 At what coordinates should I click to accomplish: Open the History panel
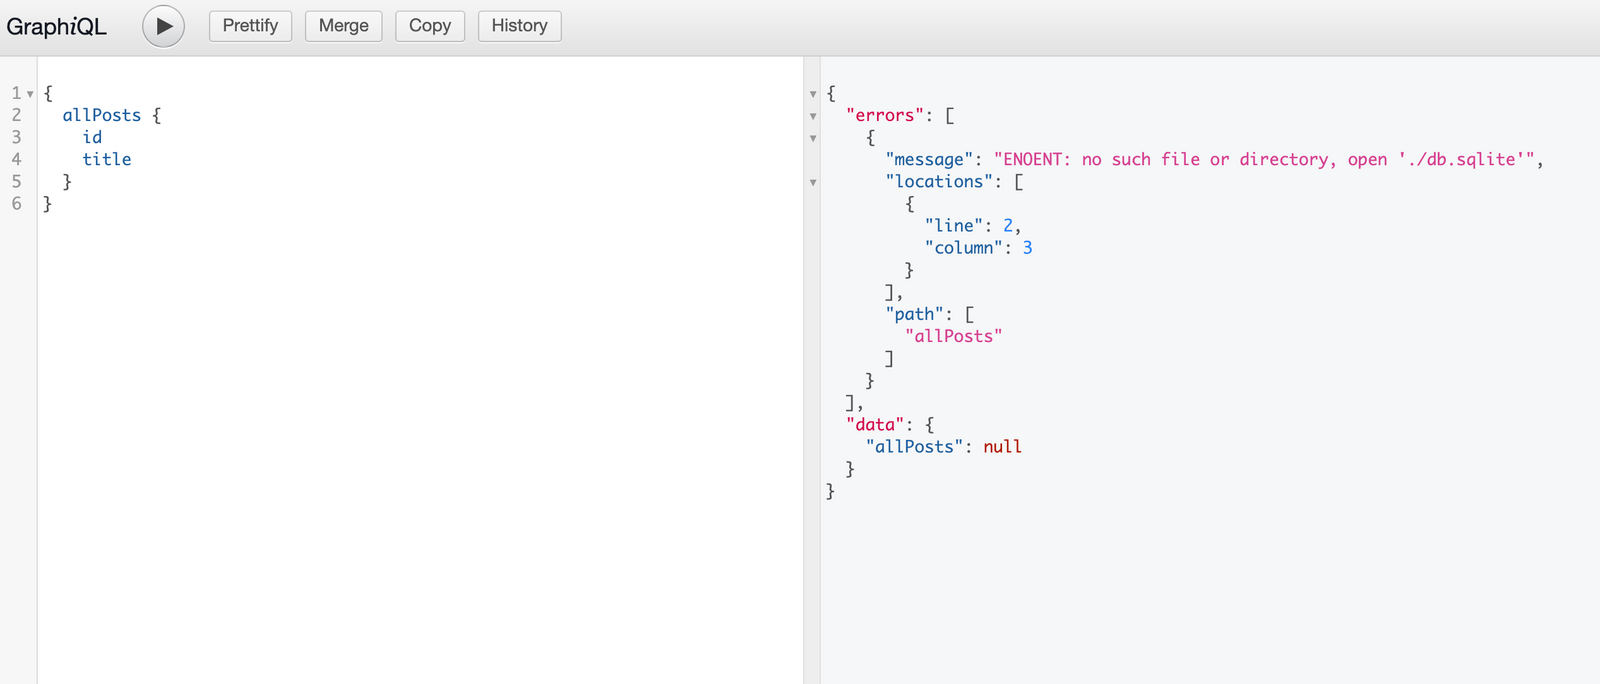click(x=520, y=26)
